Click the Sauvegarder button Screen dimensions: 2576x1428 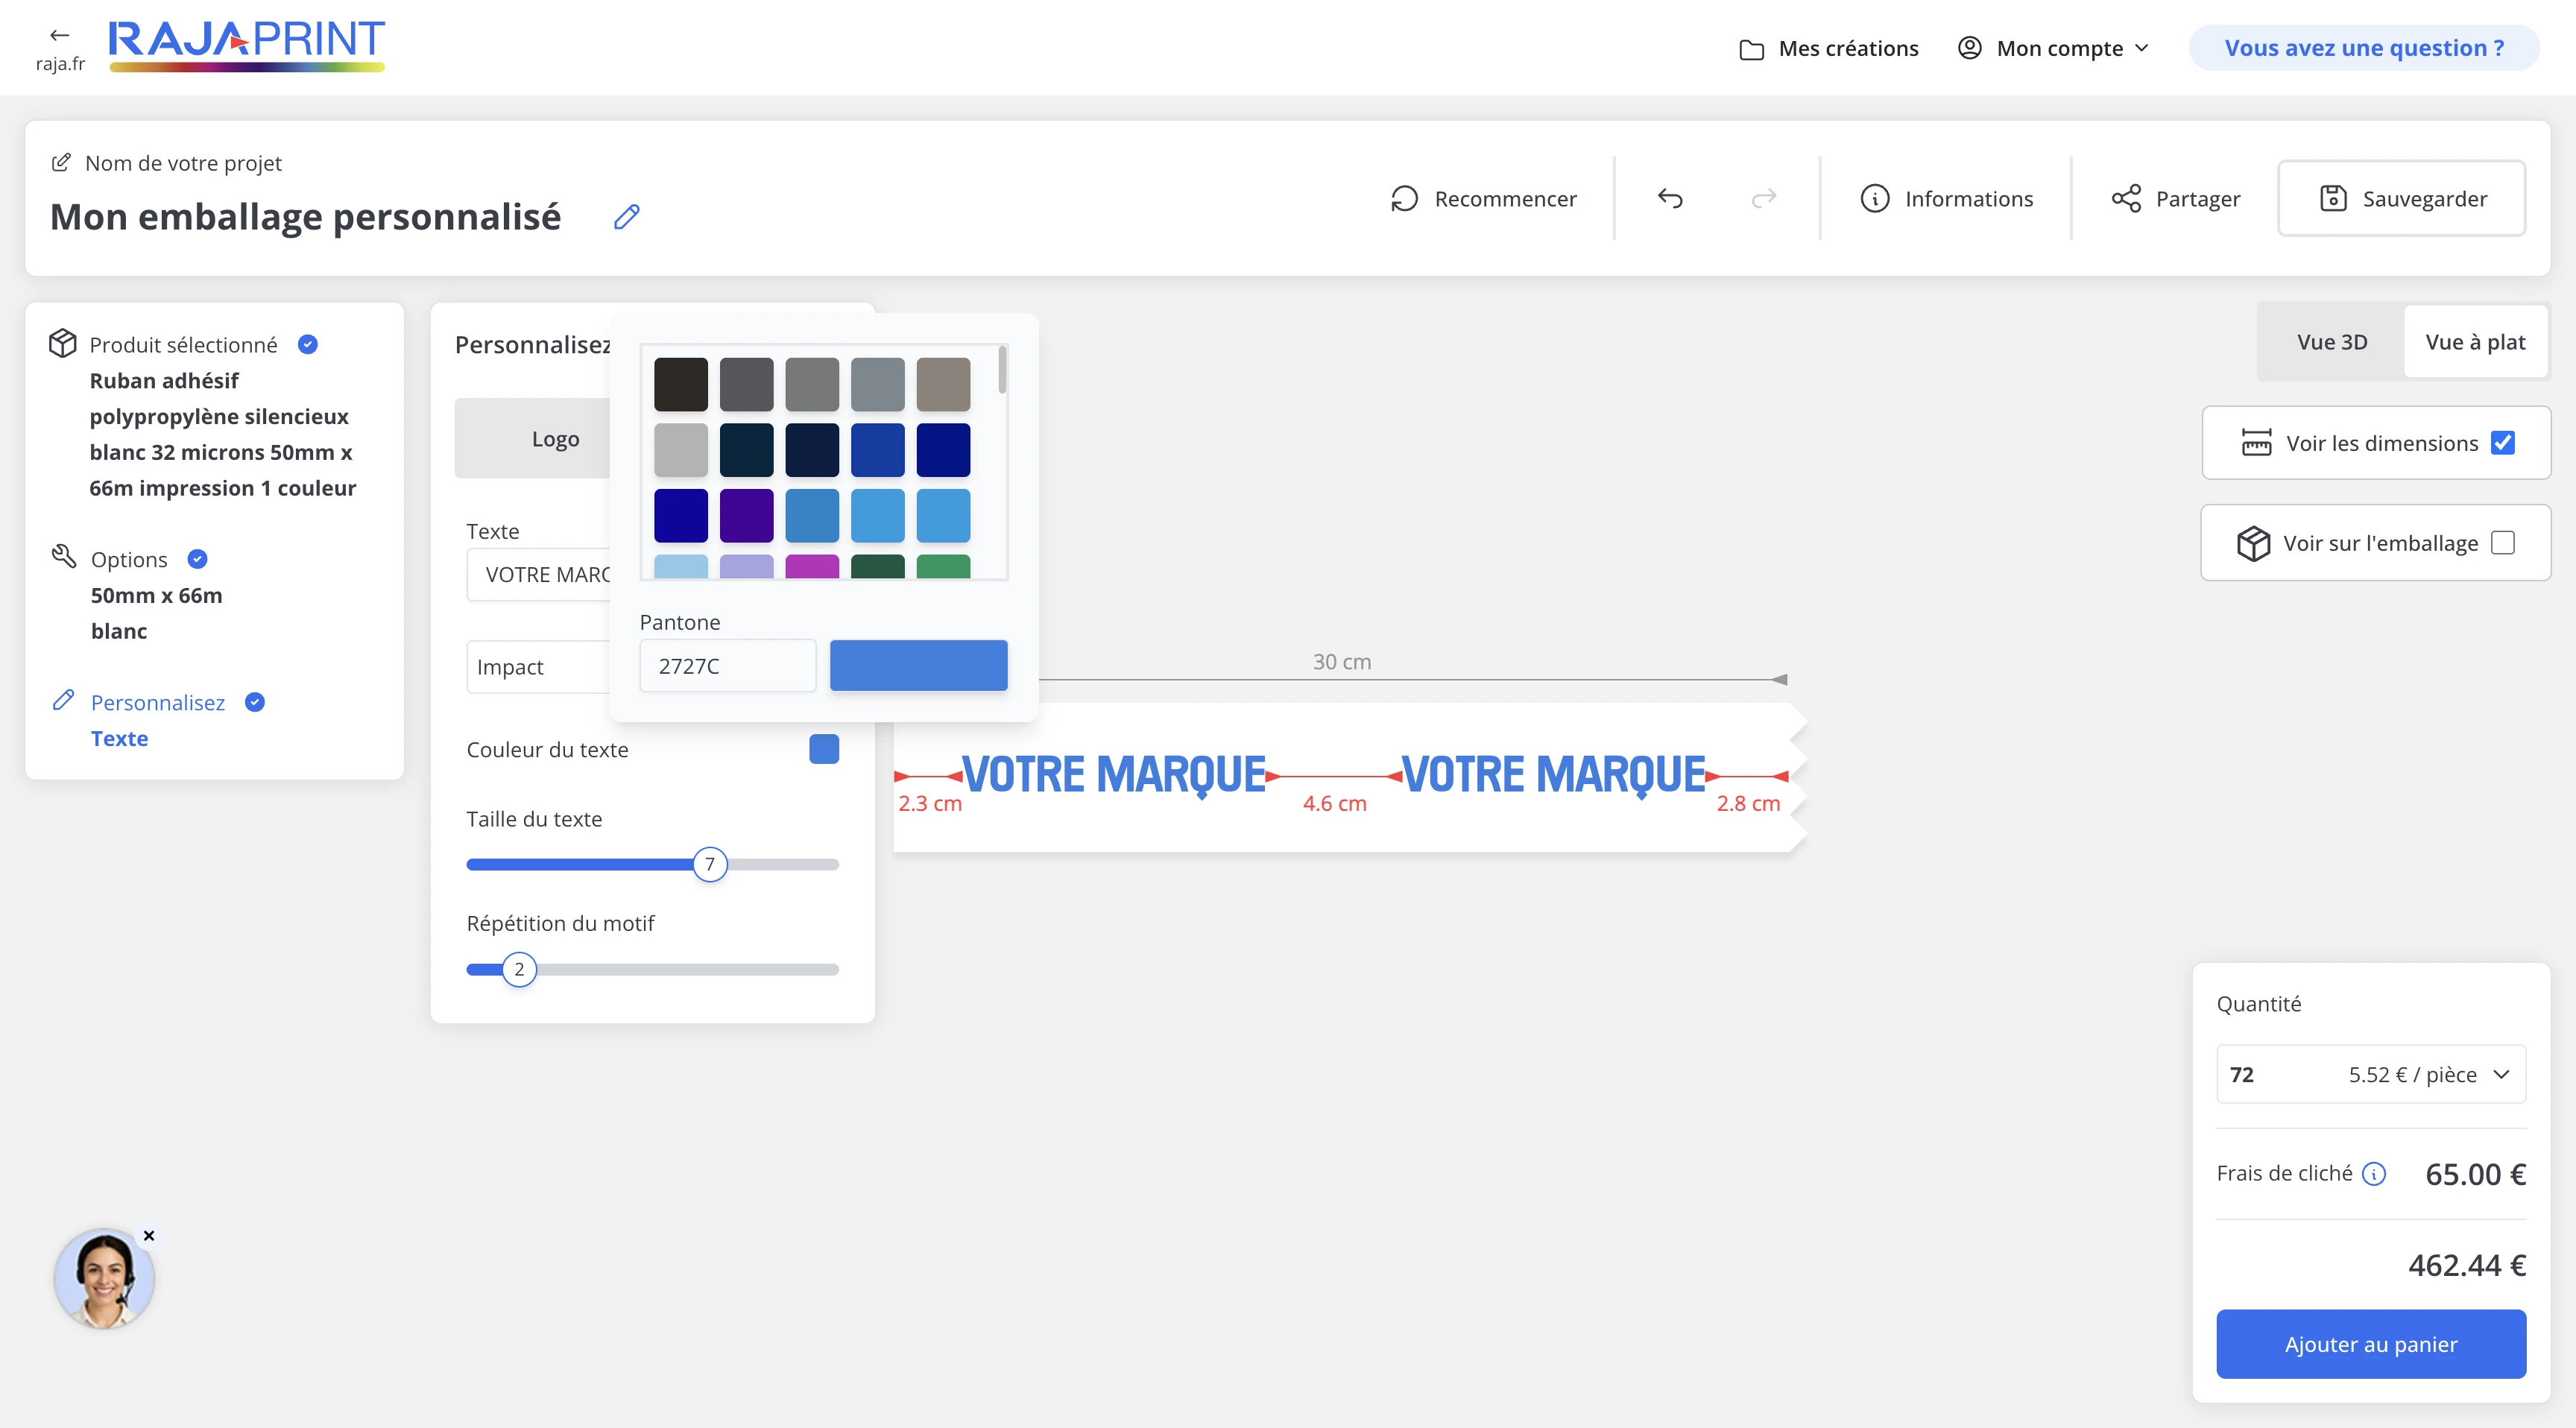pos(2402,198)
